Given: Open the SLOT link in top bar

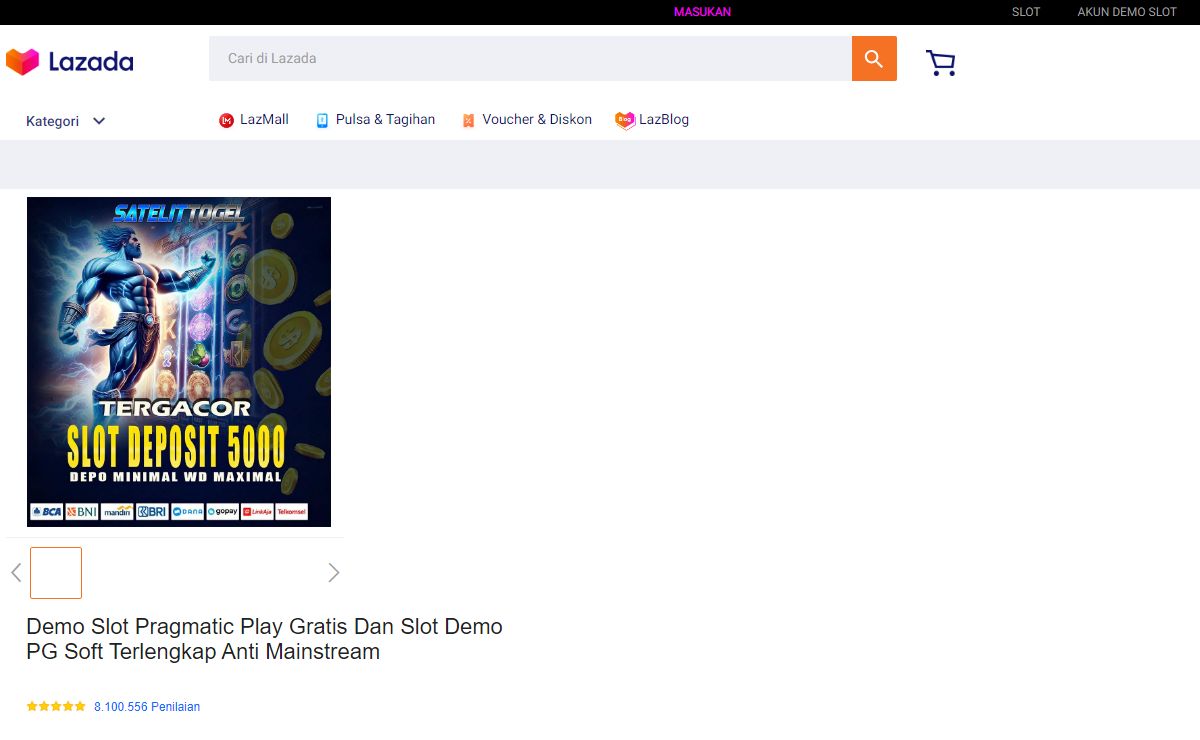Looking at the screenshot, I should [1026, 12].
